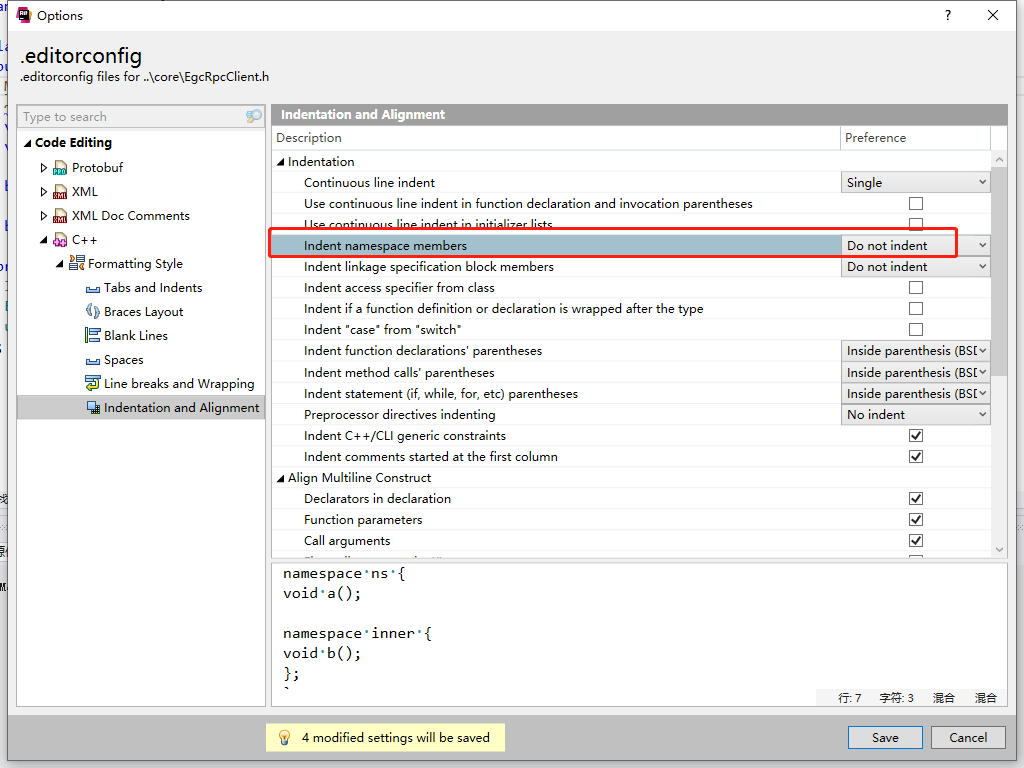Click the Save button

click(x=885, y=737)
